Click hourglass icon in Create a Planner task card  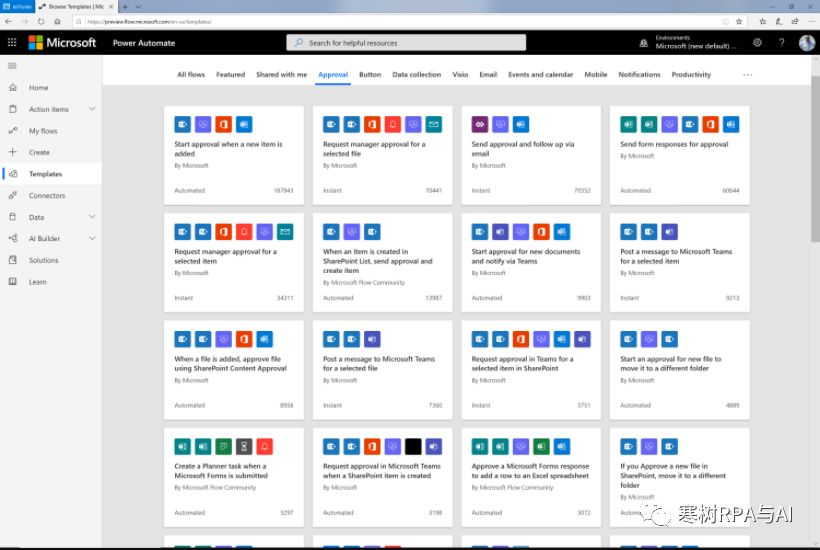[244, 446]
